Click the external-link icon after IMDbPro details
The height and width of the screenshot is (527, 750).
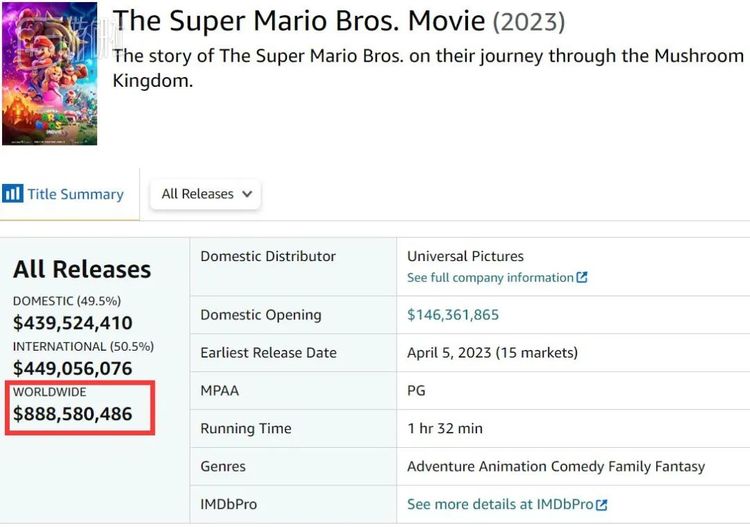click(602, 505)
